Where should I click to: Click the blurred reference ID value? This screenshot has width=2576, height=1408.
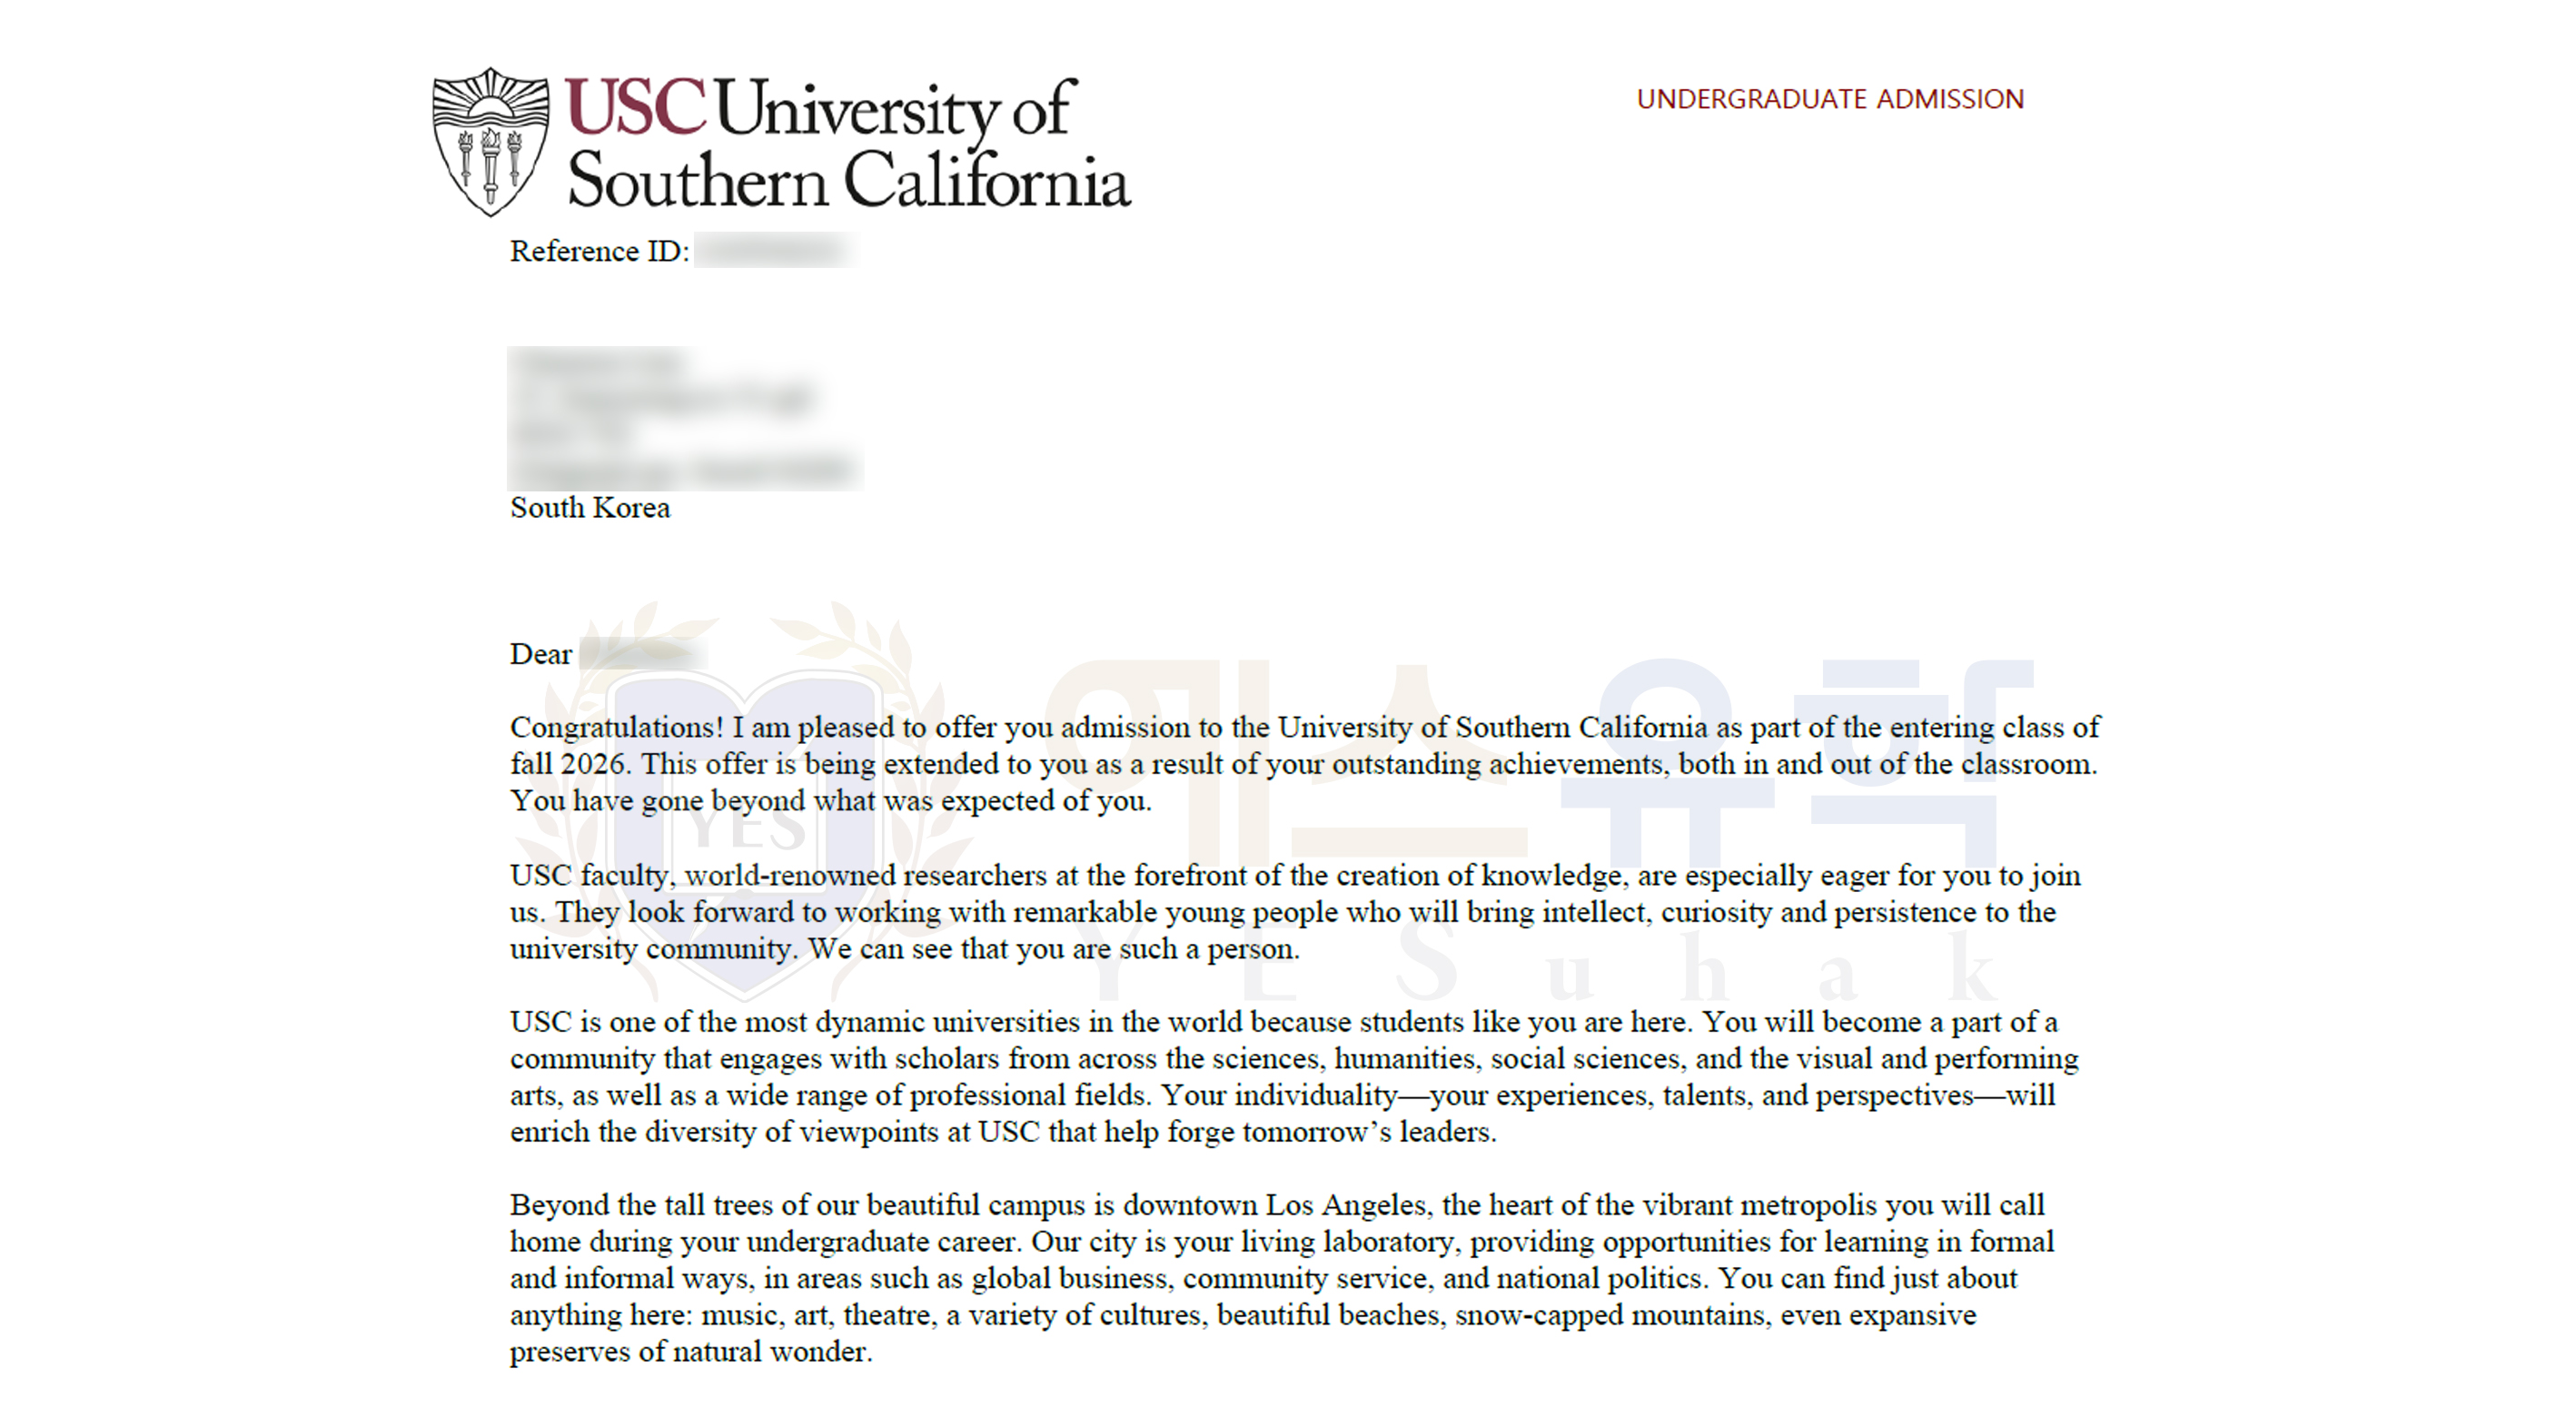click(775, 251)
